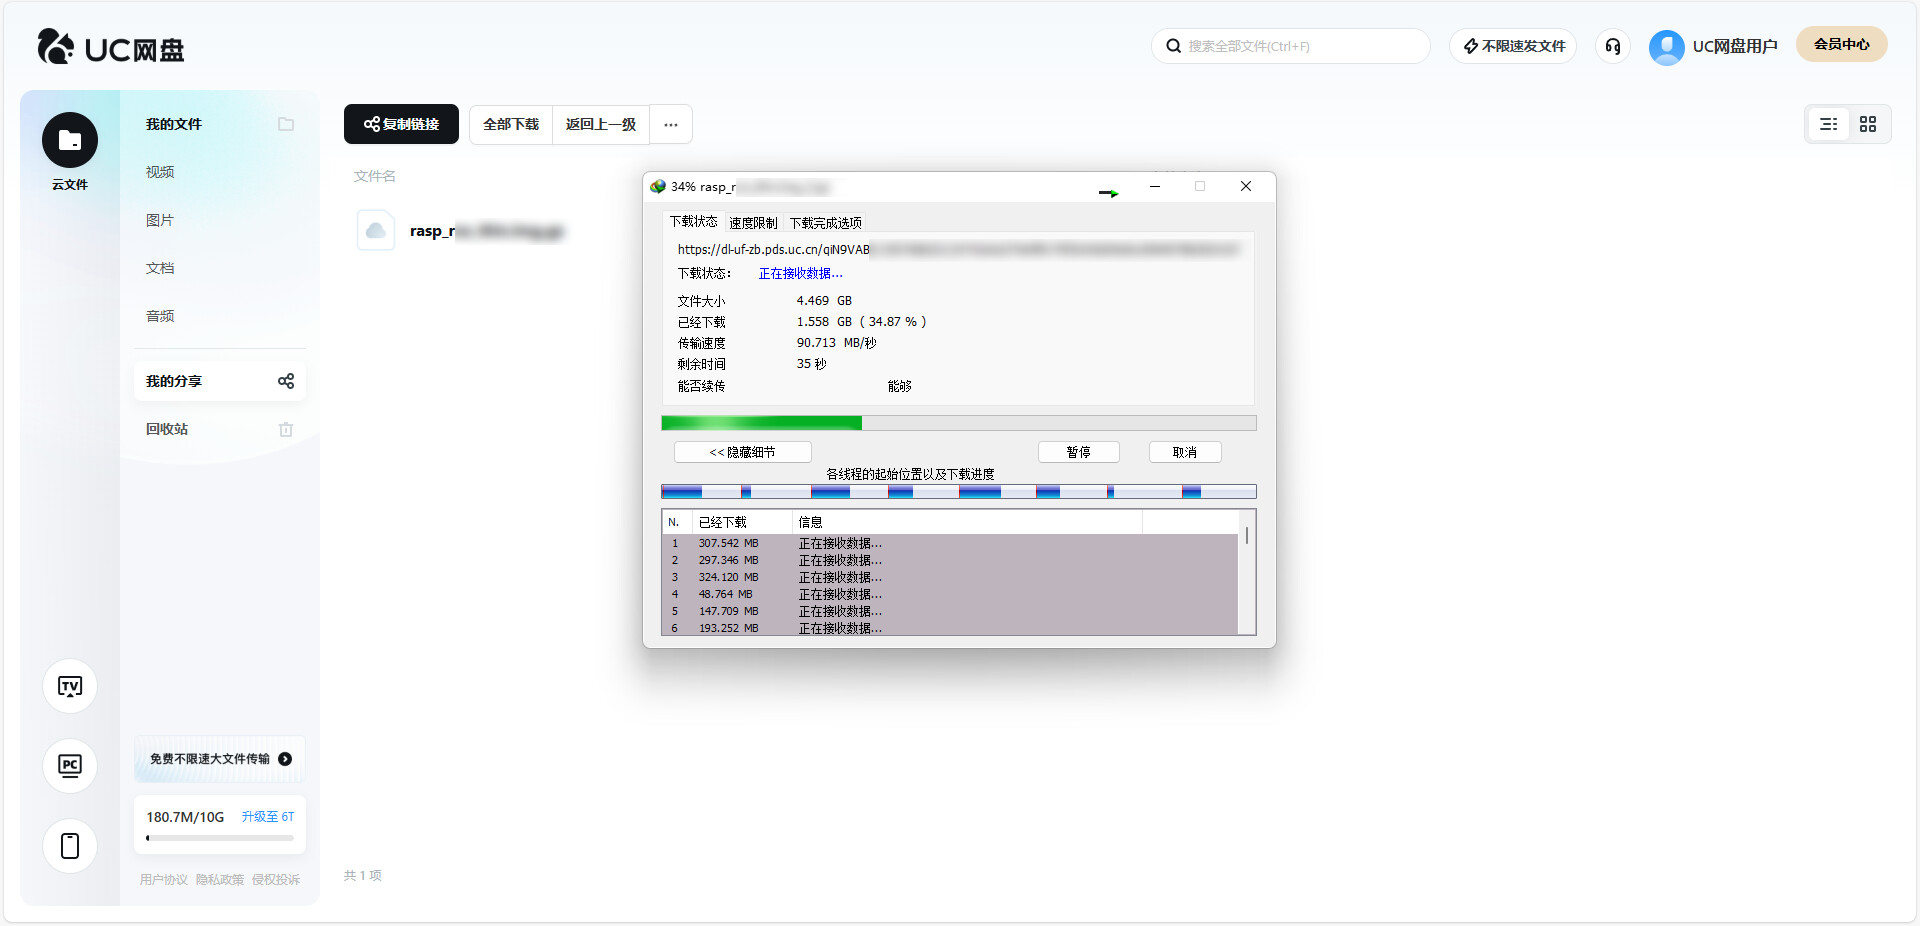Select thread row 48.764 MB

point(950,594)
